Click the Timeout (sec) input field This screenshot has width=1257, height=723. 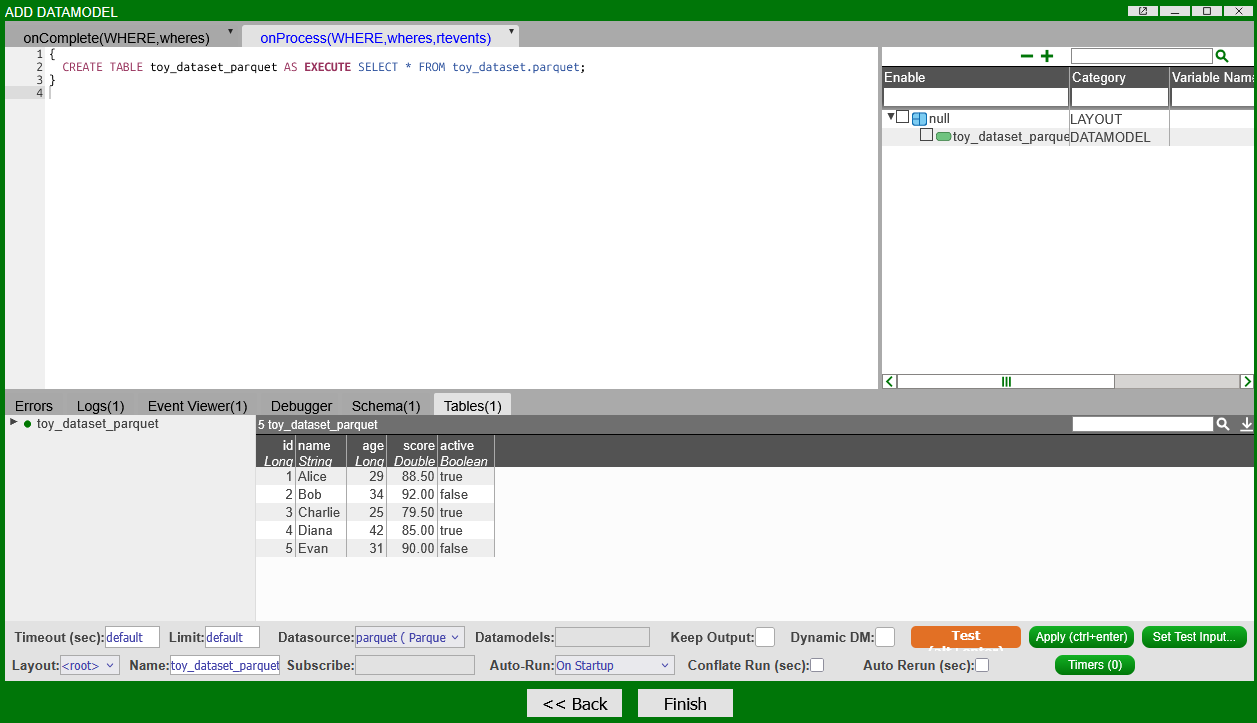click(132, 637)
